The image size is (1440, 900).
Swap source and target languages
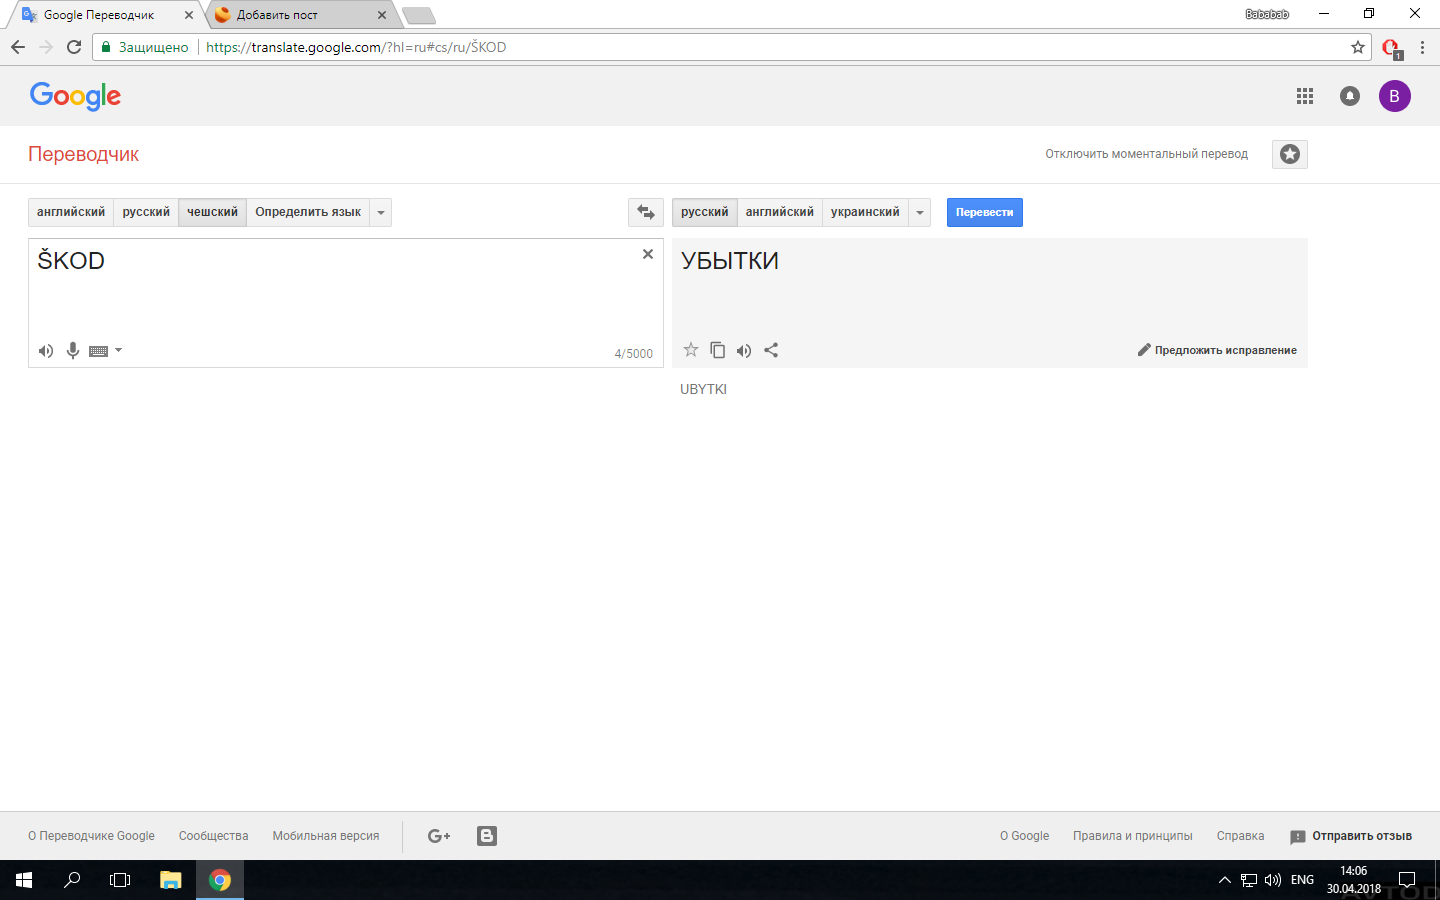645,212
